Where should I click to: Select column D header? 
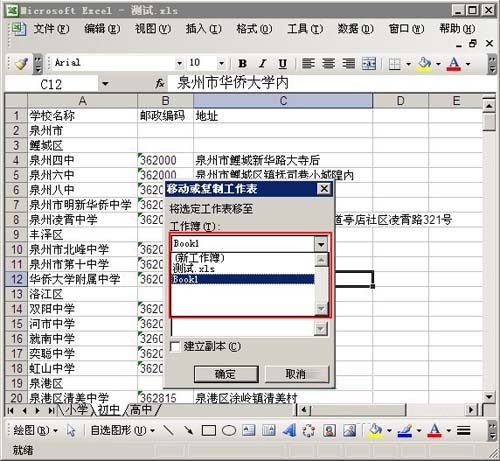click(x=400, y=101)
